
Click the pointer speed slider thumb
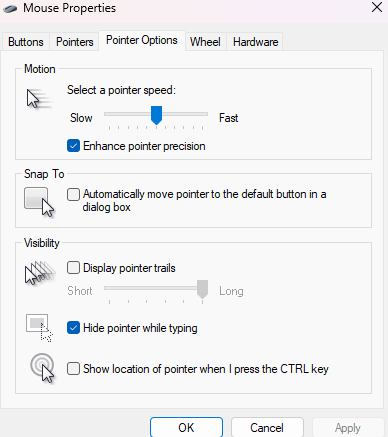pos(156,115)
